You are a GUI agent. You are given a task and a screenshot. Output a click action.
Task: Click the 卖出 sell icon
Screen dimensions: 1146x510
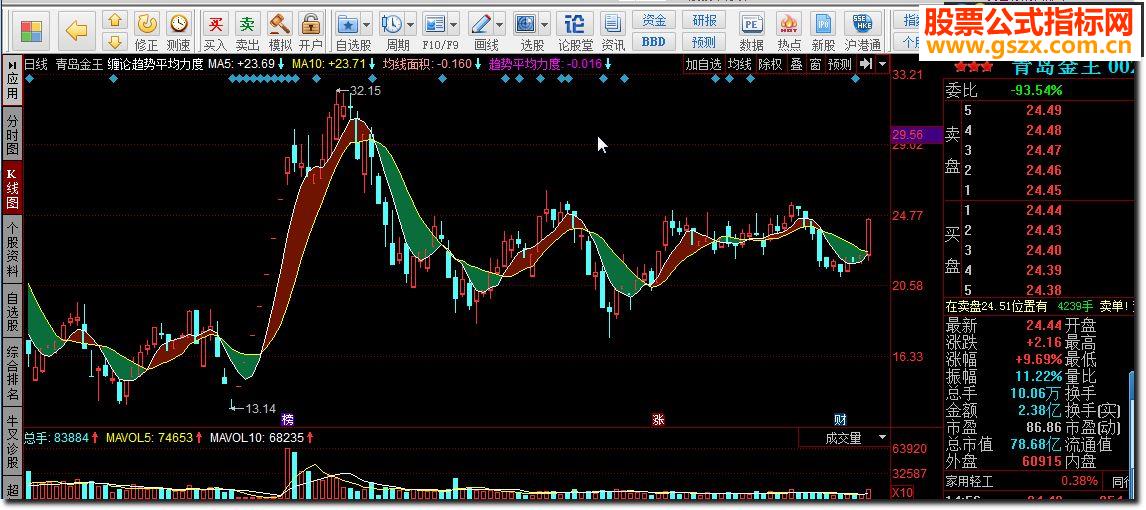[248, 32]
